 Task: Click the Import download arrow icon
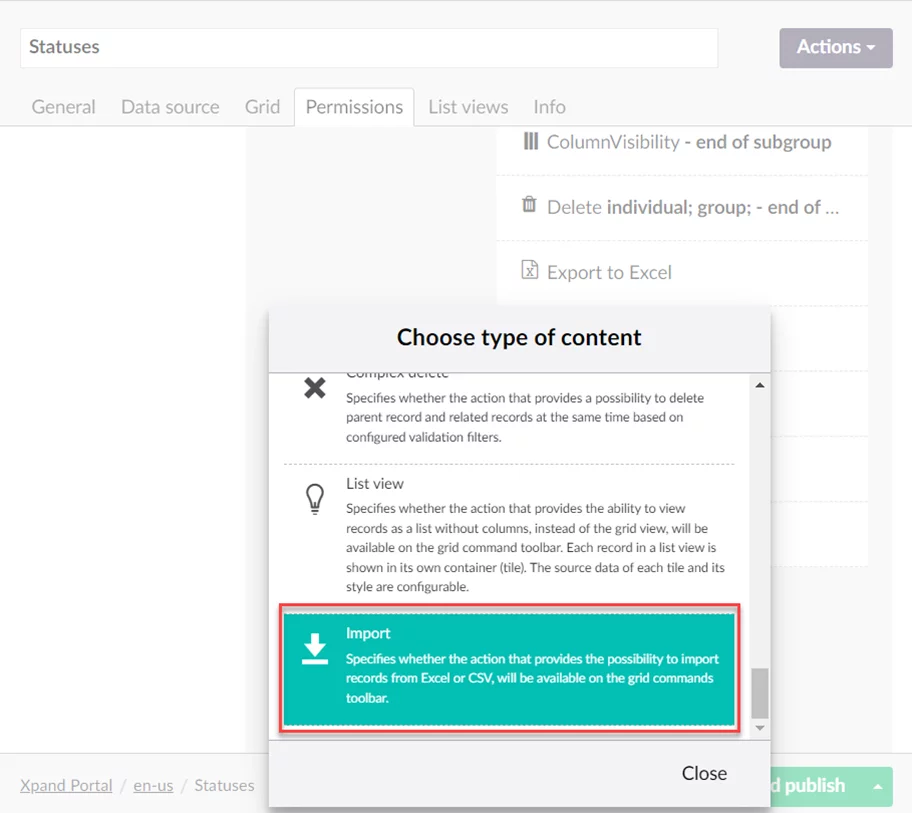point(315,649)
